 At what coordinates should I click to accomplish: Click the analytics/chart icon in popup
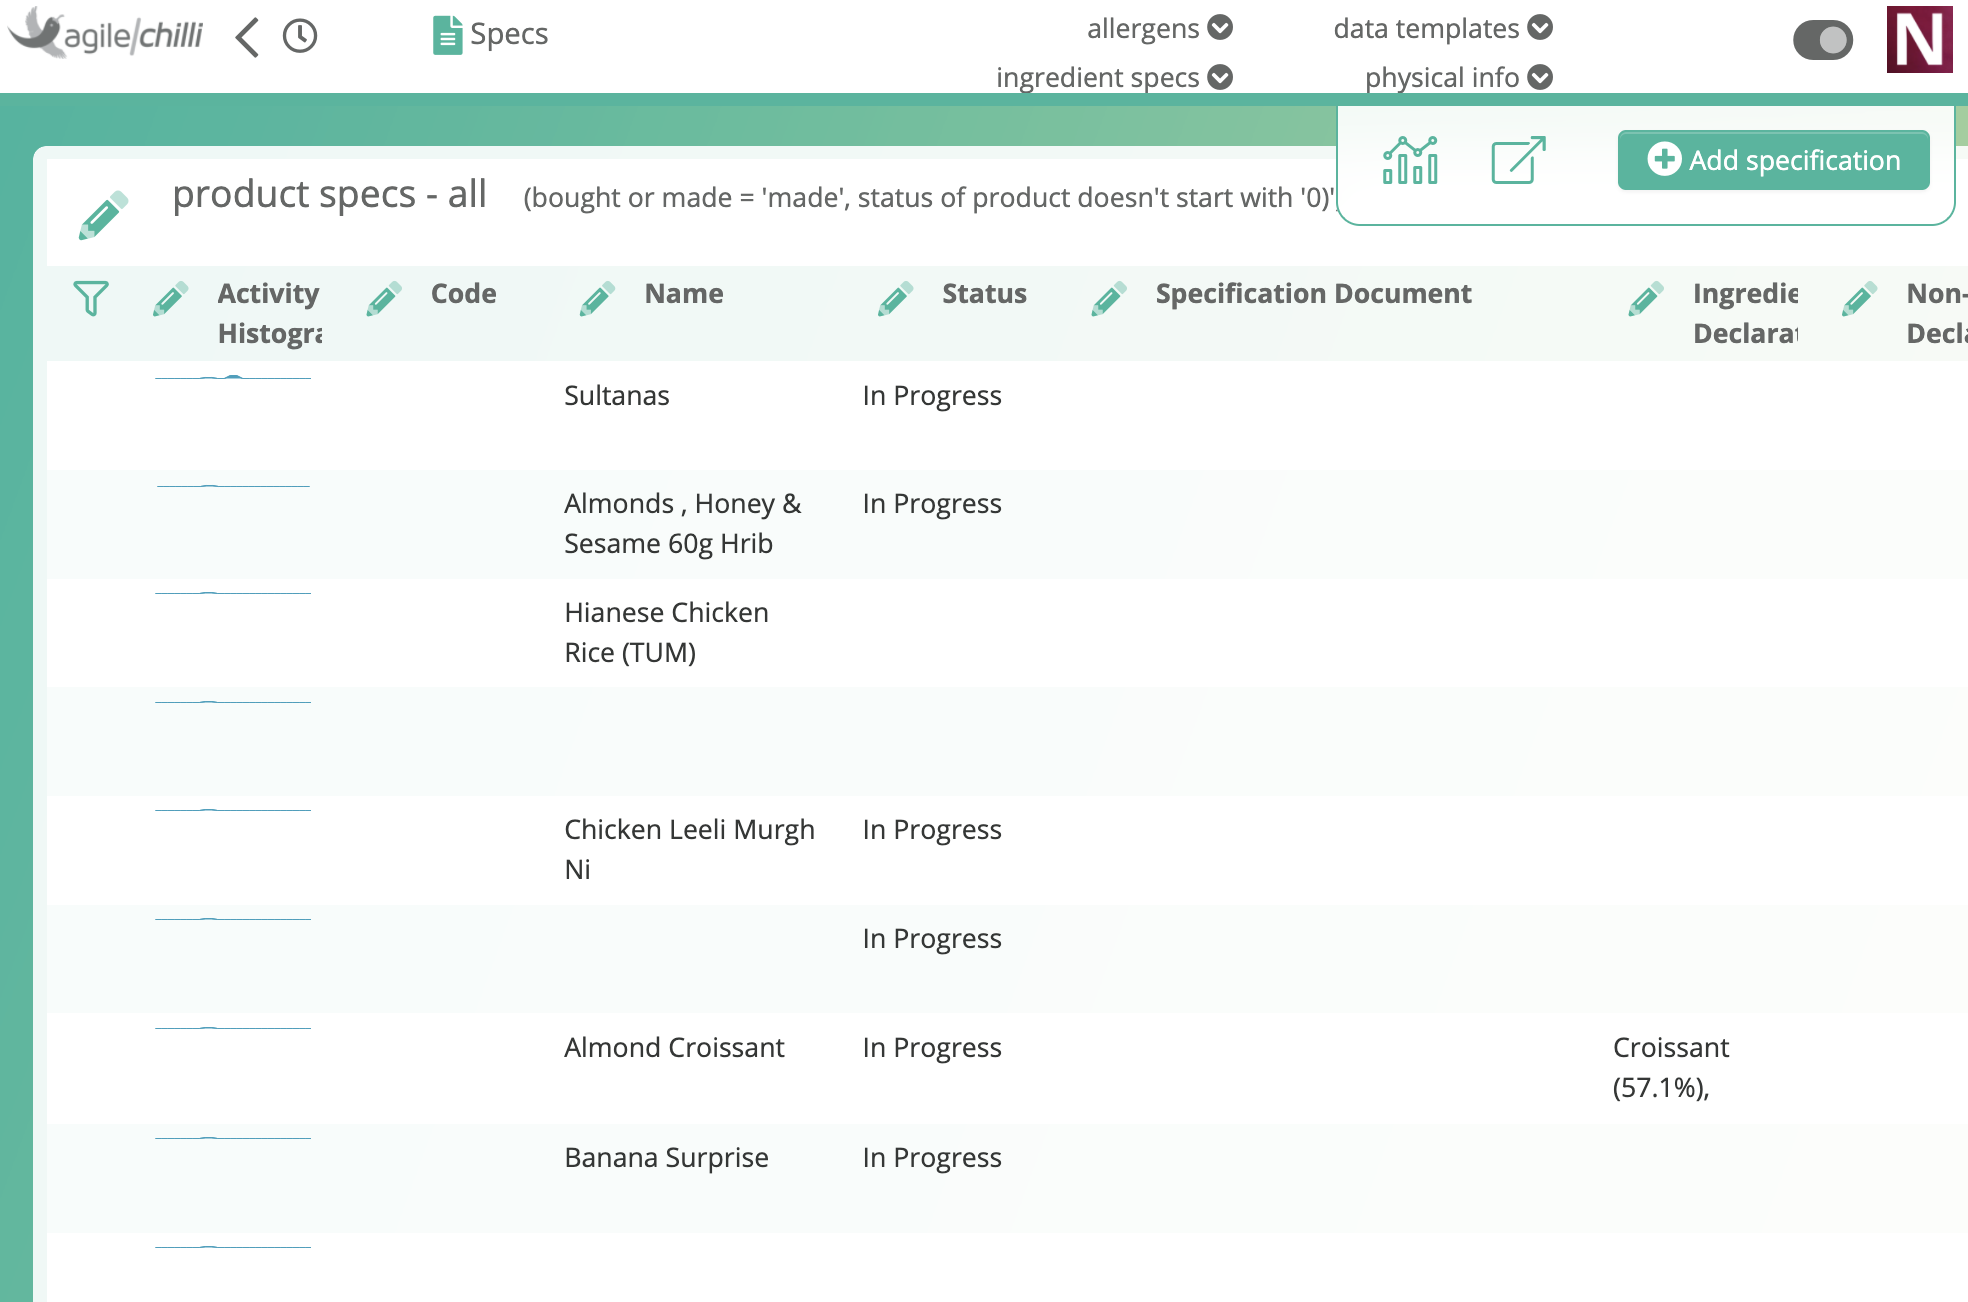pyautogui.click(x=1410, y=158)
